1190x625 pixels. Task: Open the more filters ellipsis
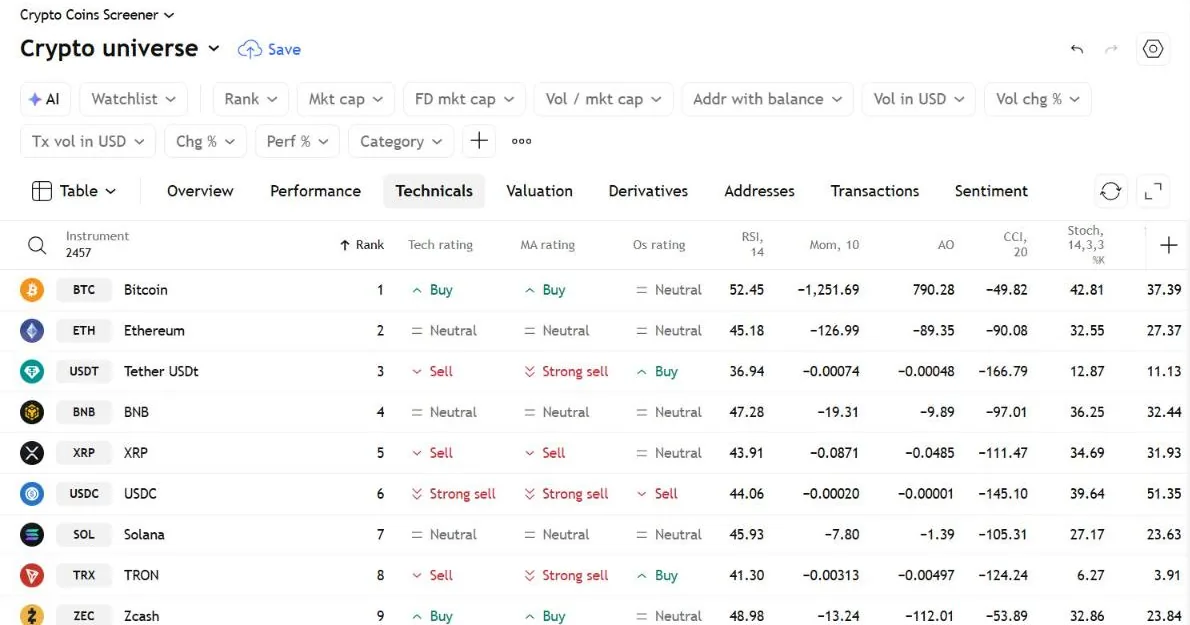pyautogui.click(x=521, y=141)
